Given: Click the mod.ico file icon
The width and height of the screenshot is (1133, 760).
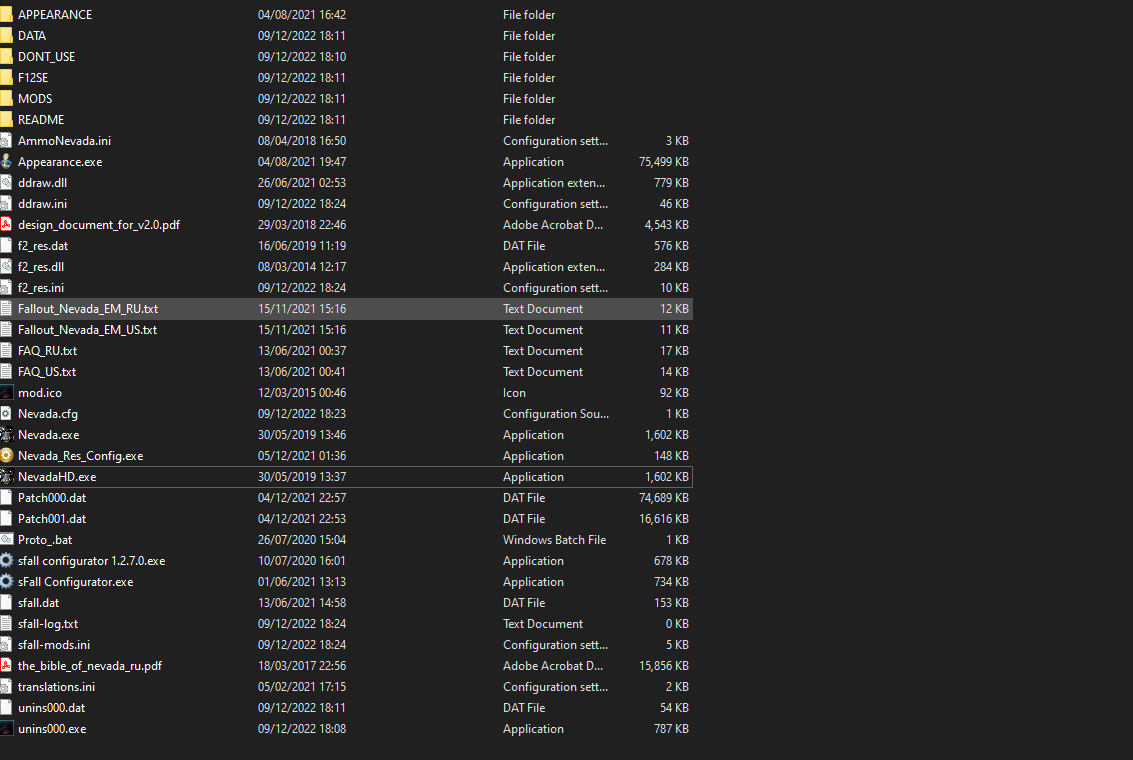Looking at the screenshot, I should tap(7, 393).
